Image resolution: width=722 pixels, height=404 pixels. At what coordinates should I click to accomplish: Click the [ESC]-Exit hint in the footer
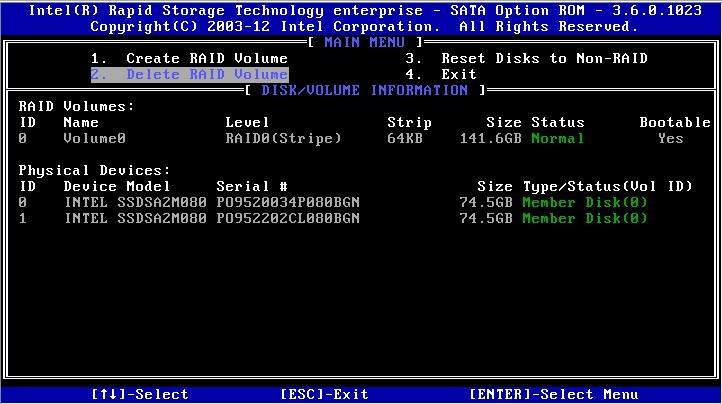[x=324, y=394]
